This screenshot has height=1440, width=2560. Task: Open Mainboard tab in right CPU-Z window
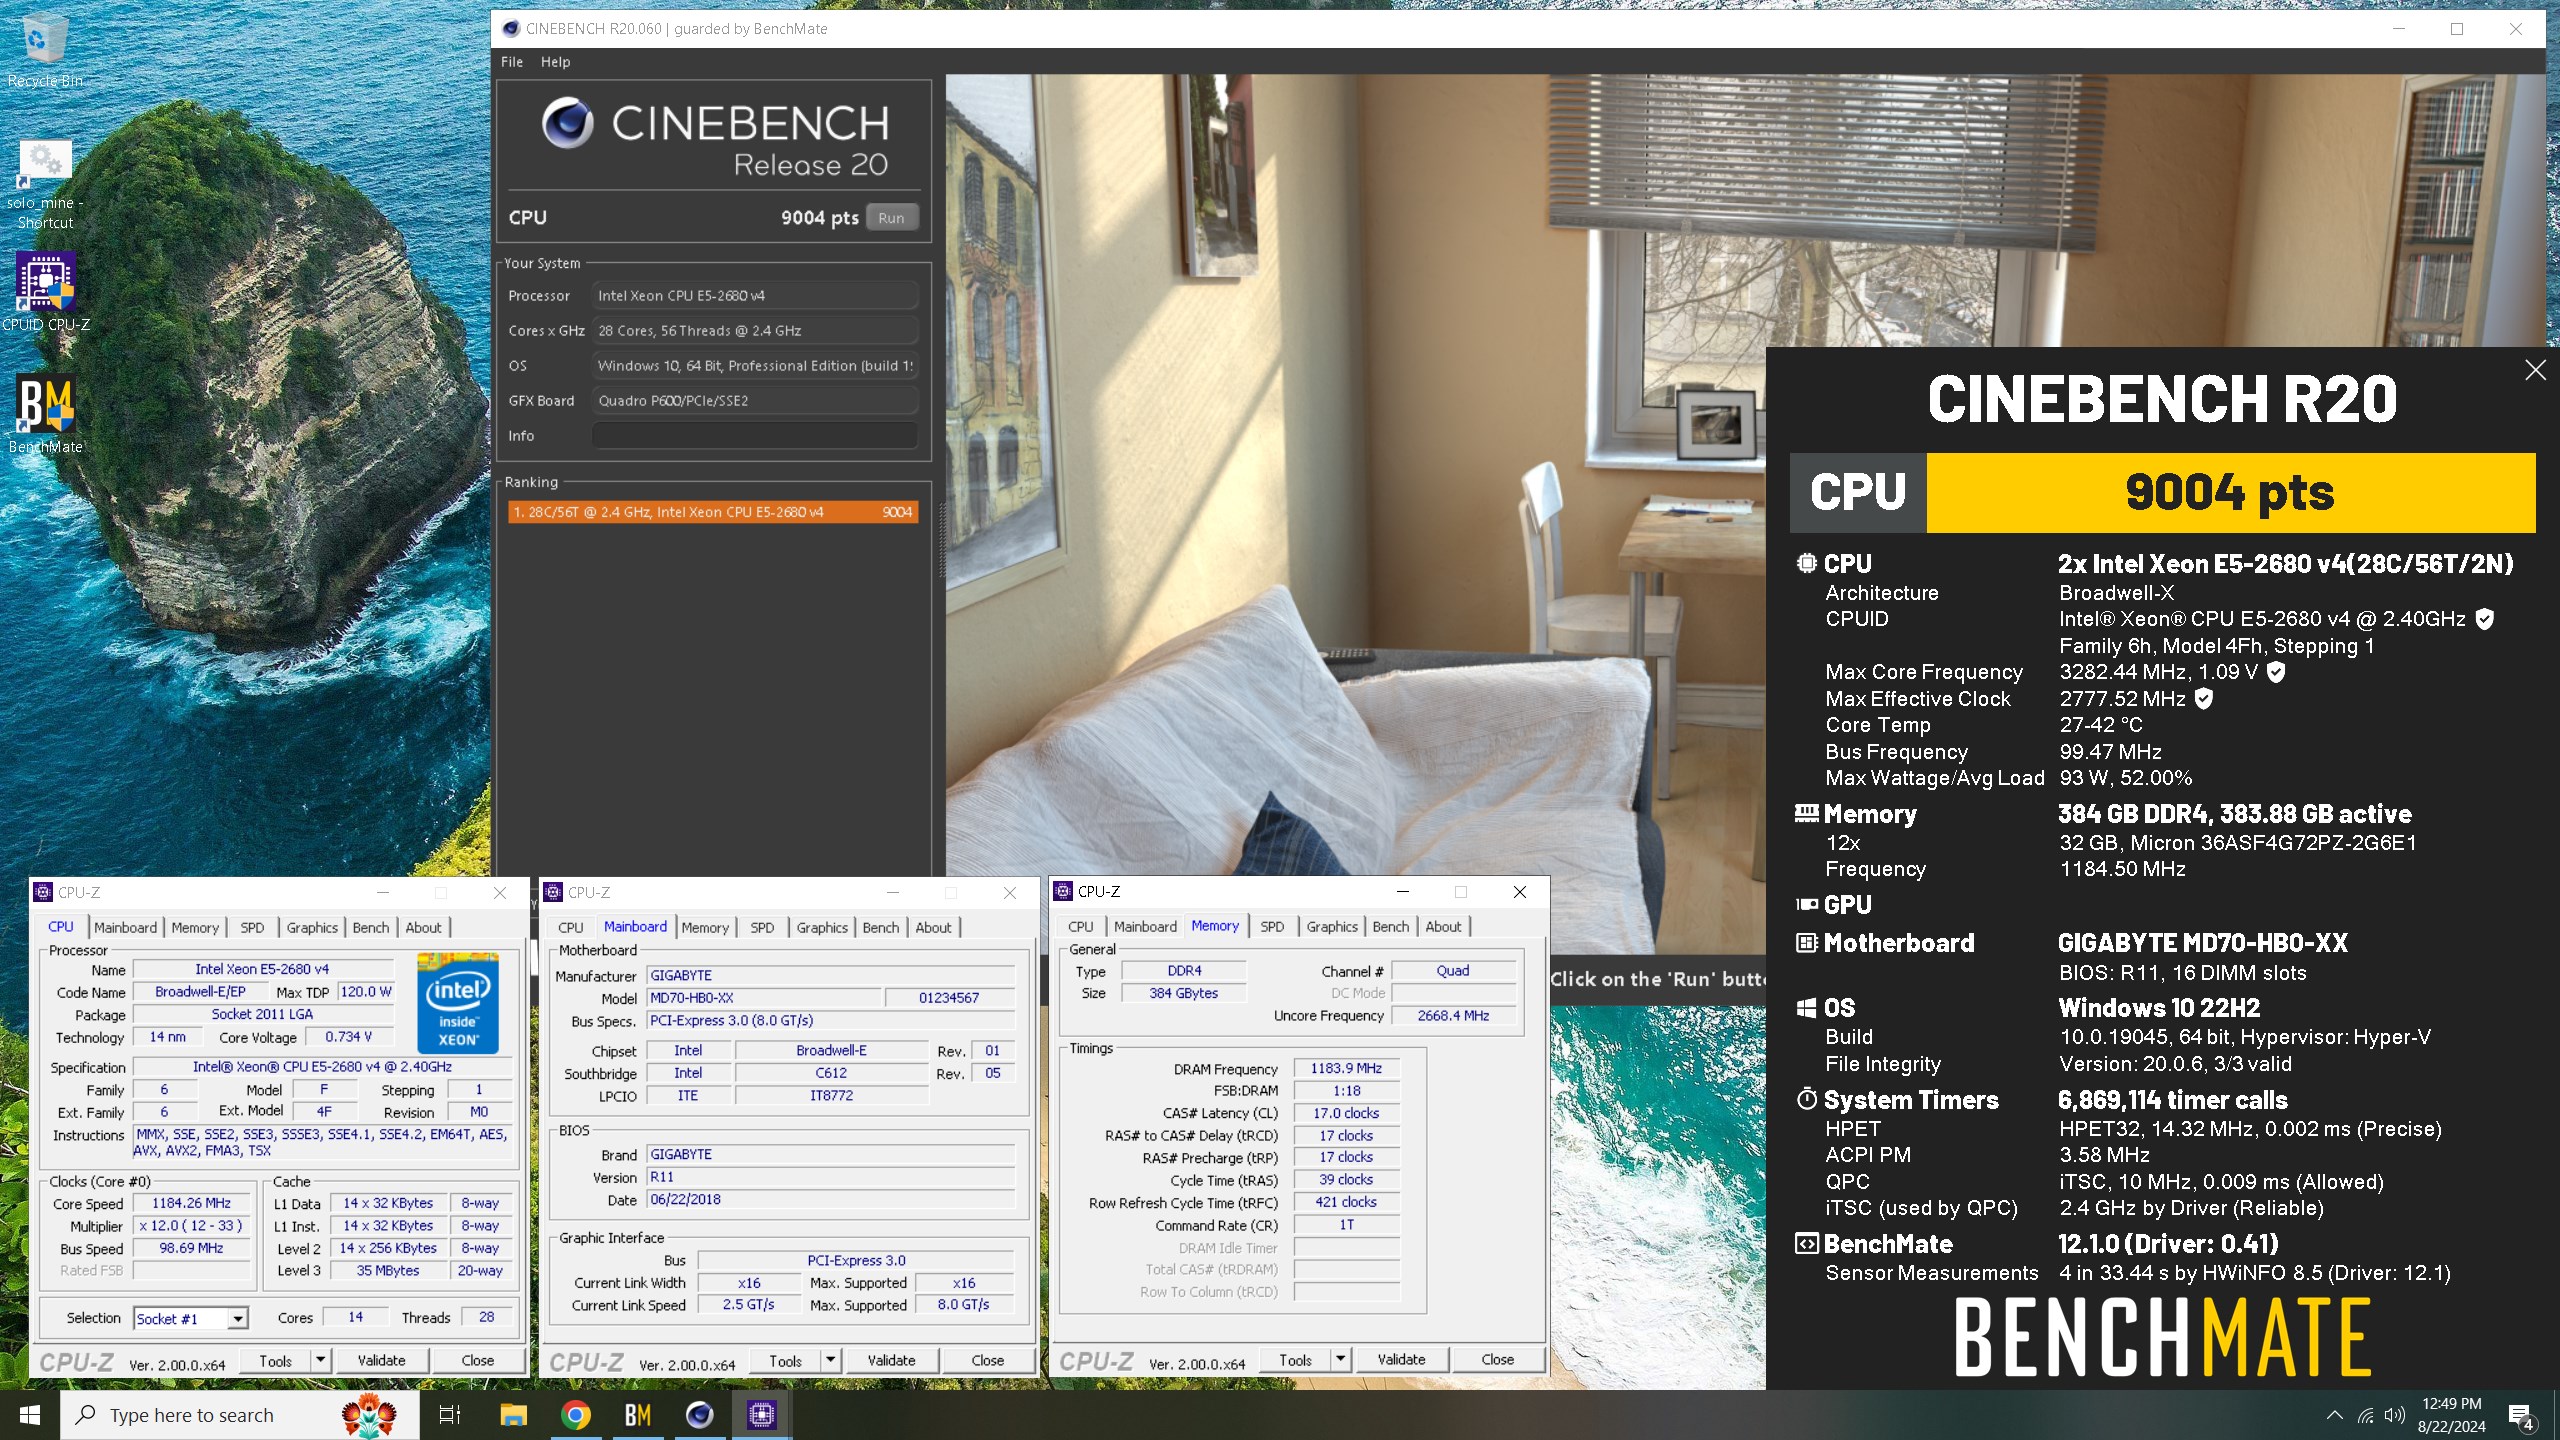coord(1145,926)
